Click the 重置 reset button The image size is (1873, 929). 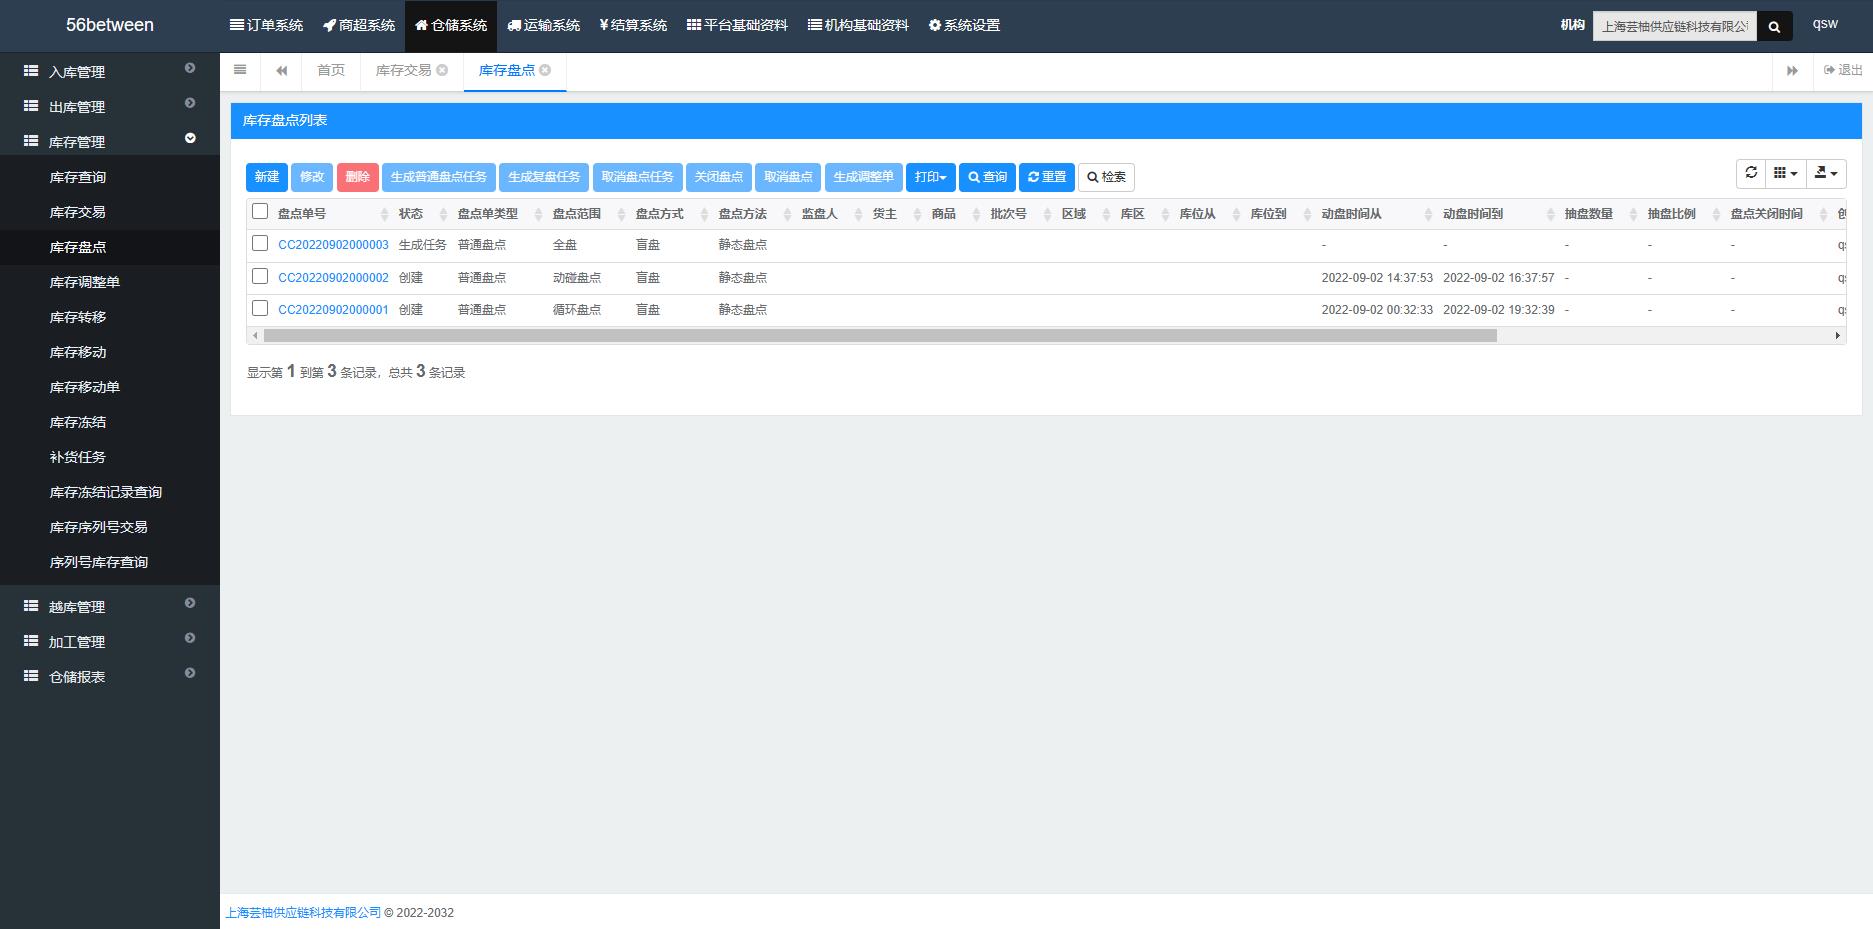pyautogui.click(x=1047, y=177)
